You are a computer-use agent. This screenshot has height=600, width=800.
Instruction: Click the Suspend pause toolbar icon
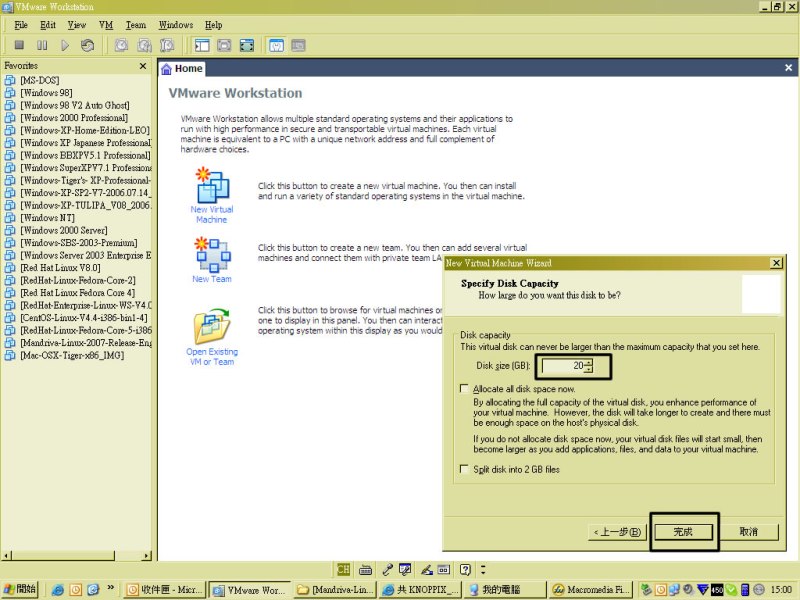coord(42,45)
